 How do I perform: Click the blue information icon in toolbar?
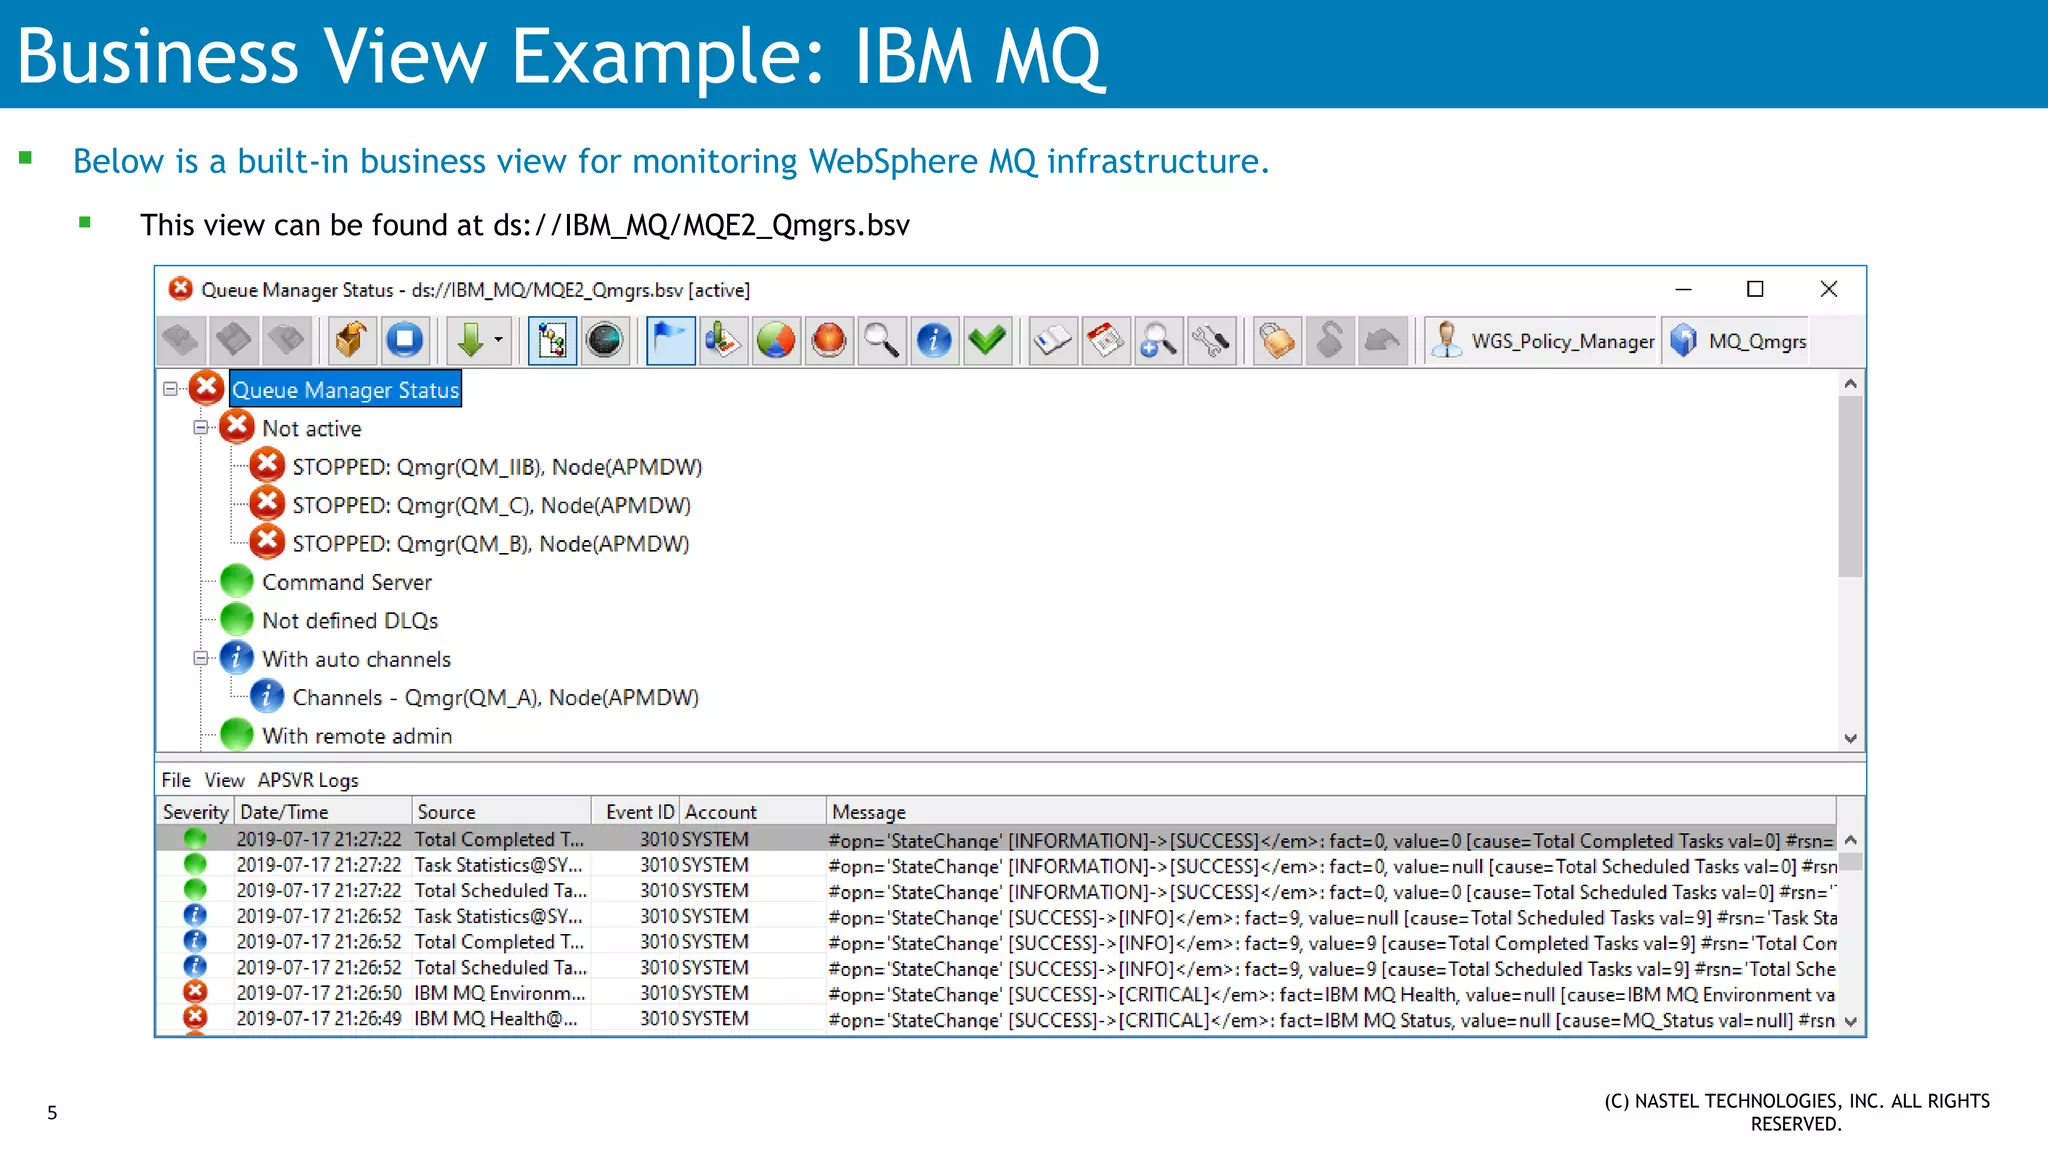[x=934, y=341]
